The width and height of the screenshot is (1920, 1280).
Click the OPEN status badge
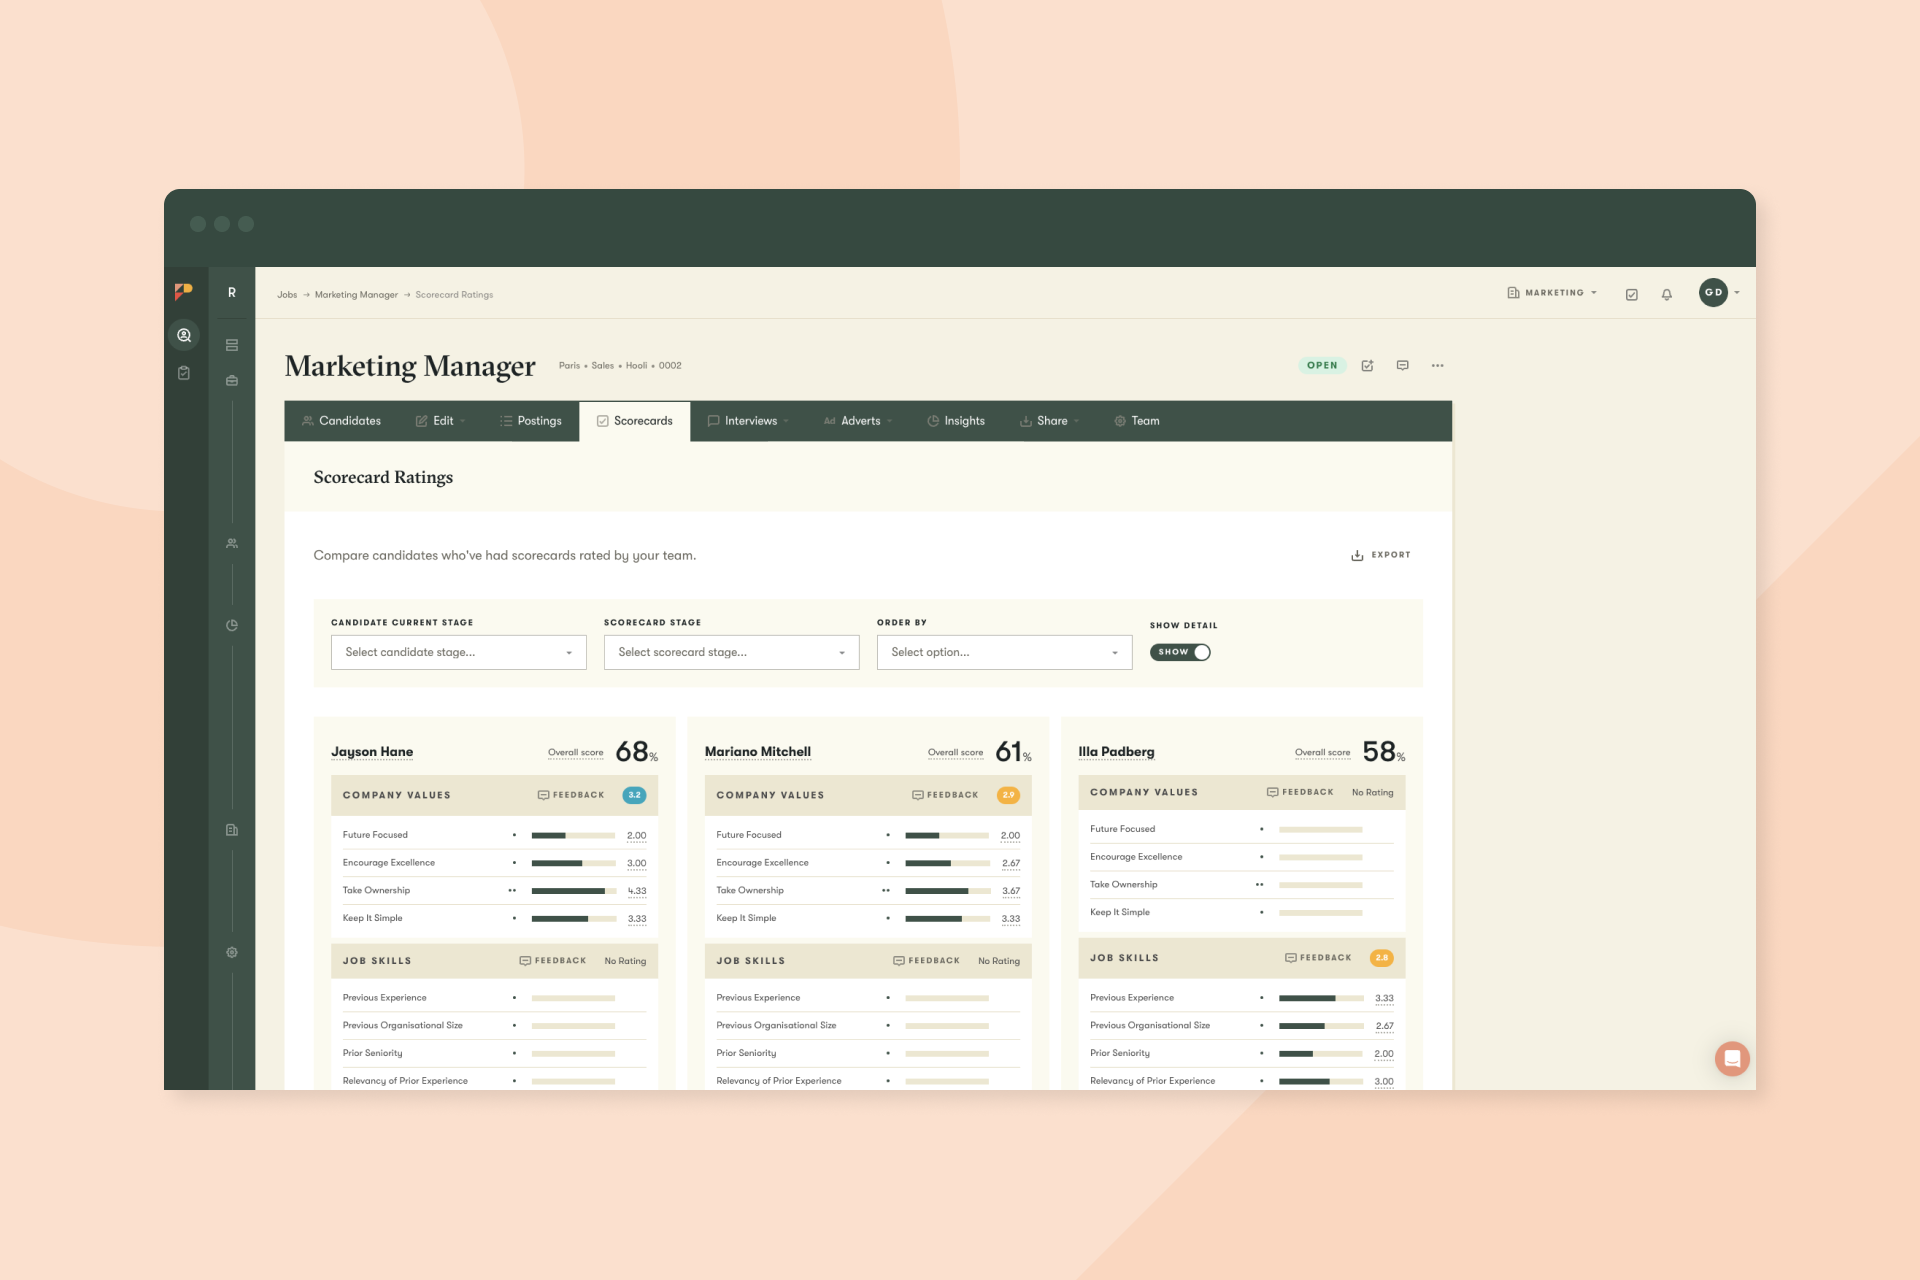(x=1322, y=365)
